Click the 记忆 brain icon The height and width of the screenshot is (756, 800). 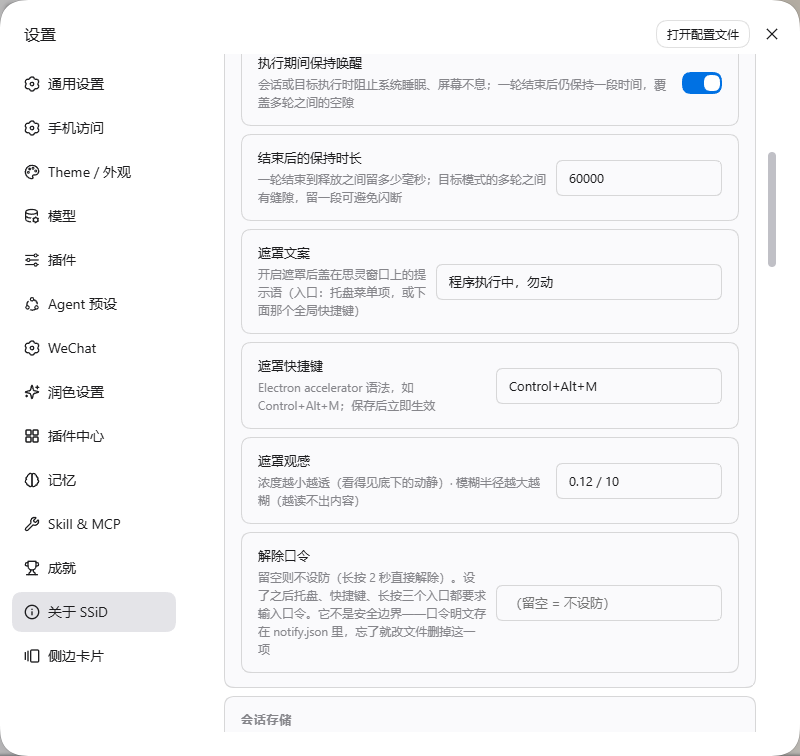tap(32, 481)
